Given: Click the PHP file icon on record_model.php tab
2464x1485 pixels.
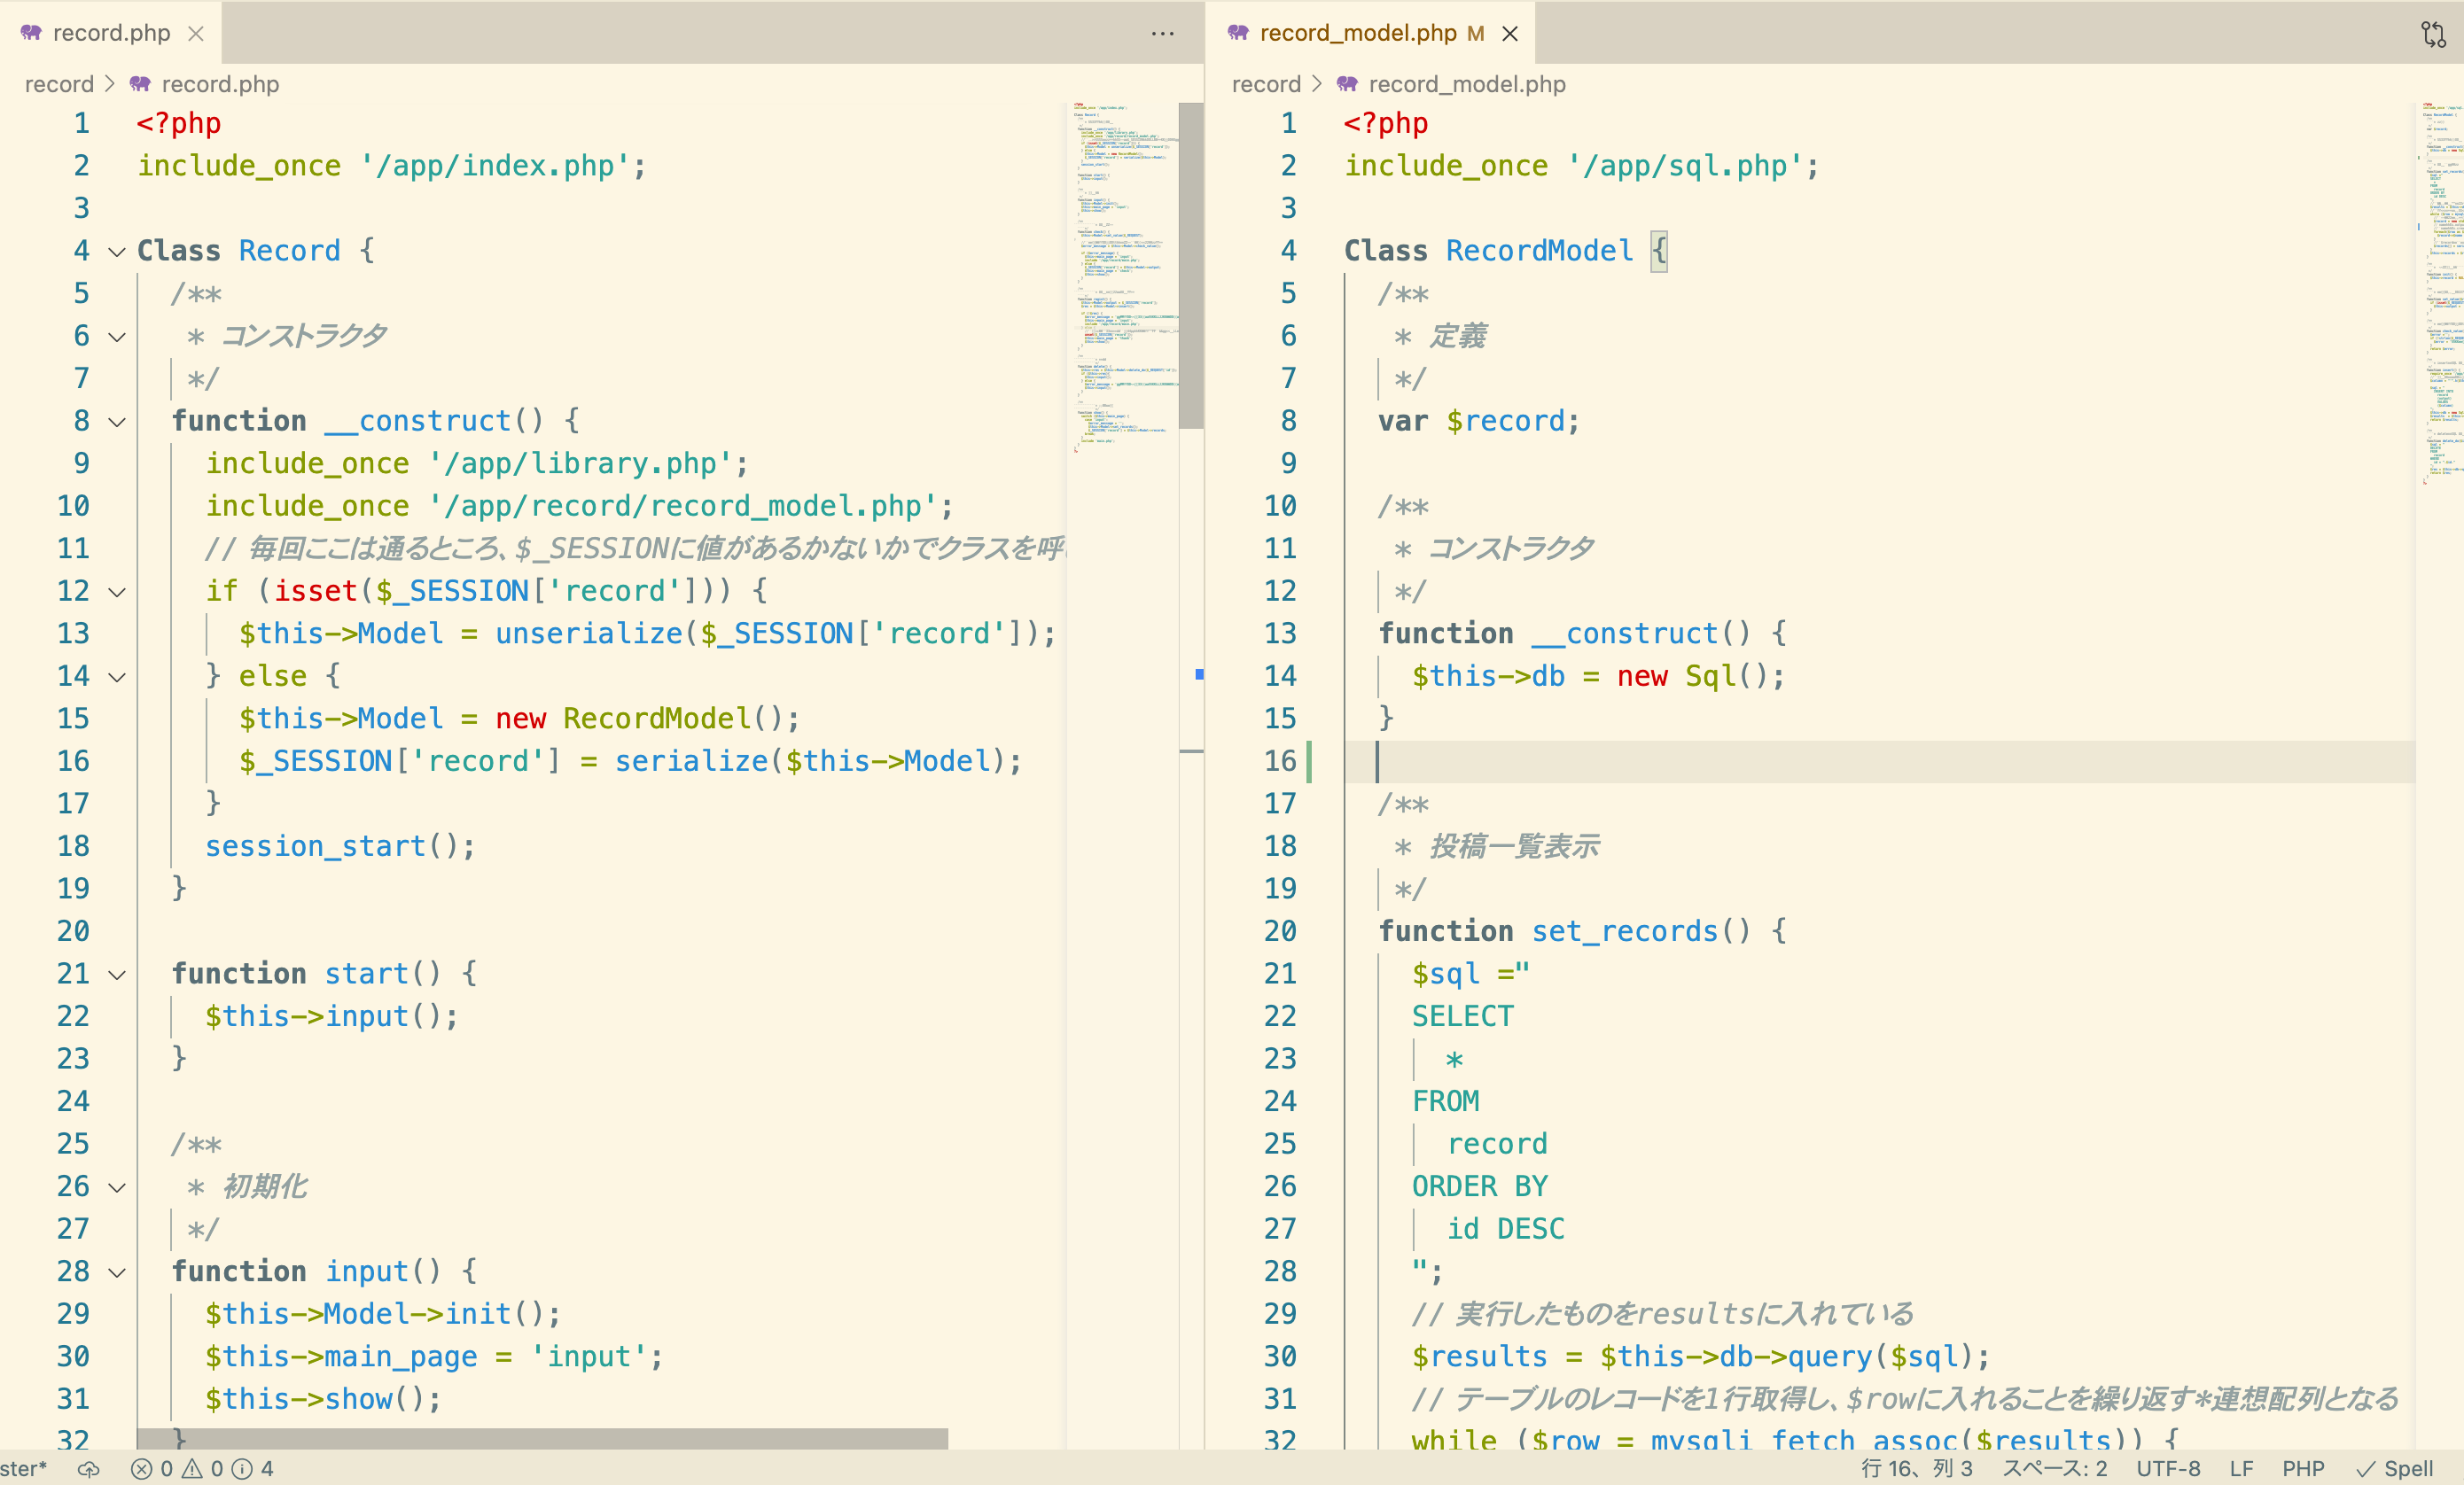Looking at the screenshot, I should [x=1238, y=33].
